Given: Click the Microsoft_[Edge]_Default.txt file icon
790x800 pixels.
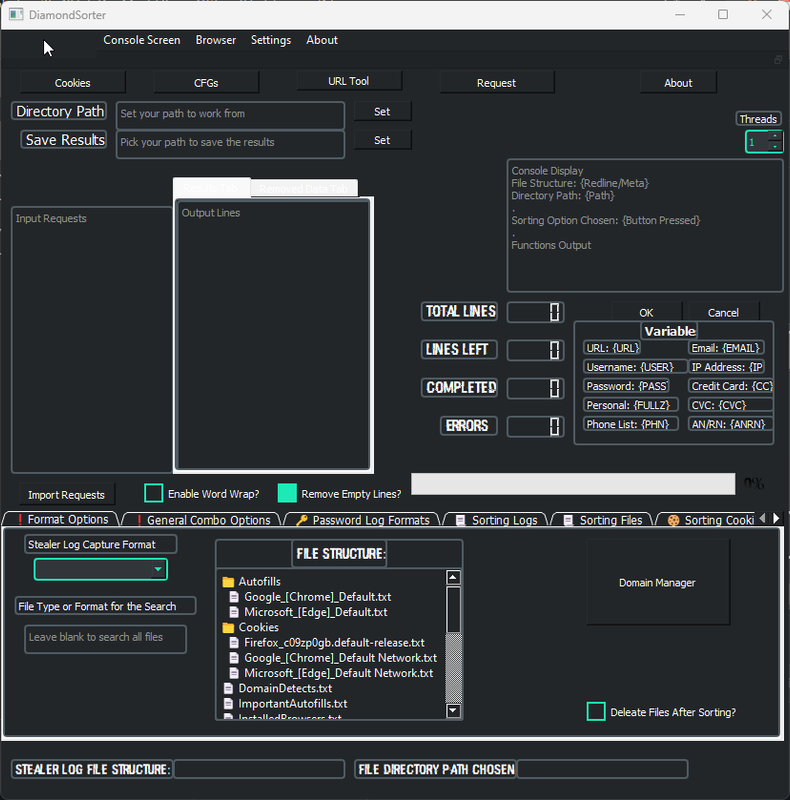Looking at the screenshot, I should point(234,612).
